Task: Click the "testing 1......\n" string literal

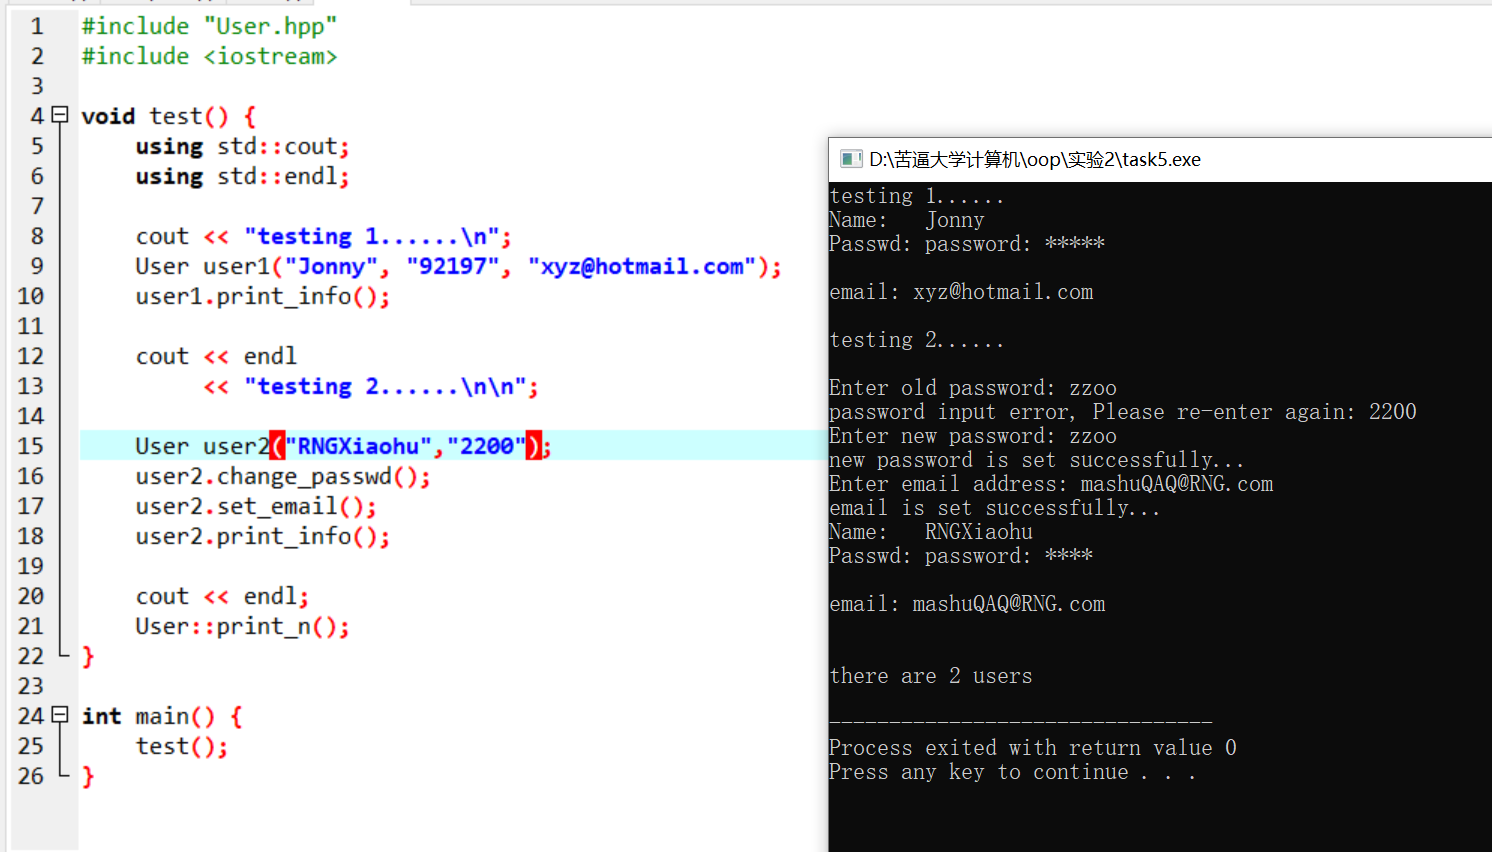Action: pyautogui.click(x=372, y=236)
